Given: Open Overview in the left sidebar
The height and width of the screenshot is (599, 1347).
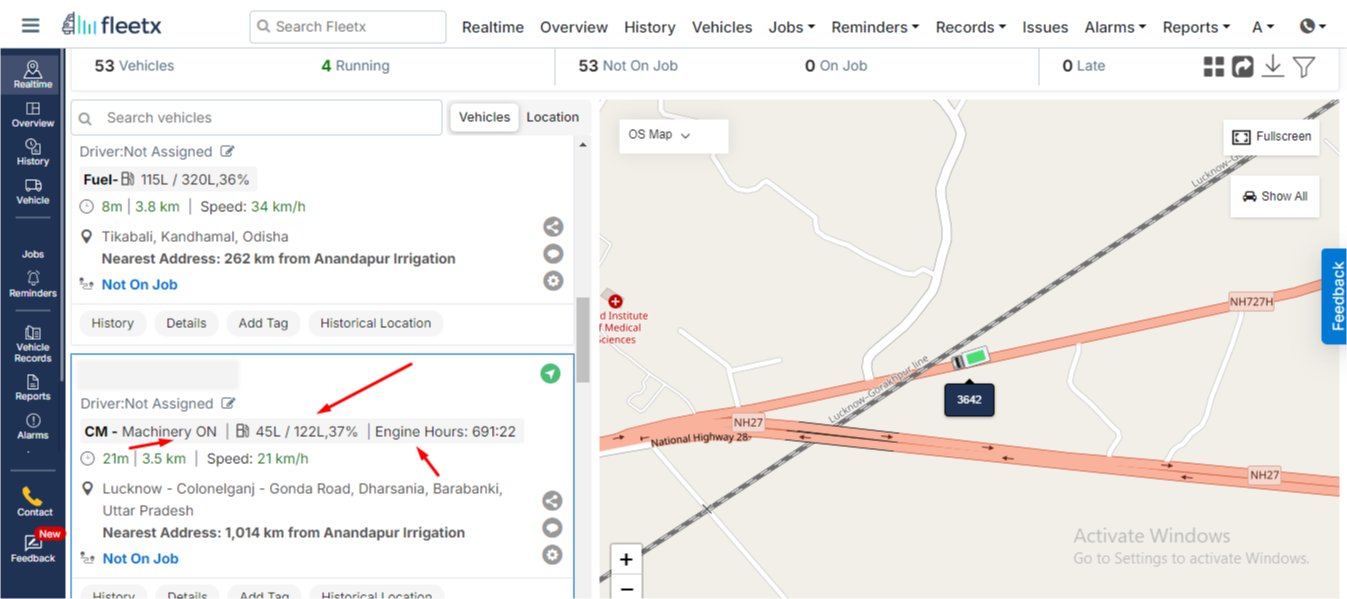Looking at the screenshot, I should [x=33, y=115].
